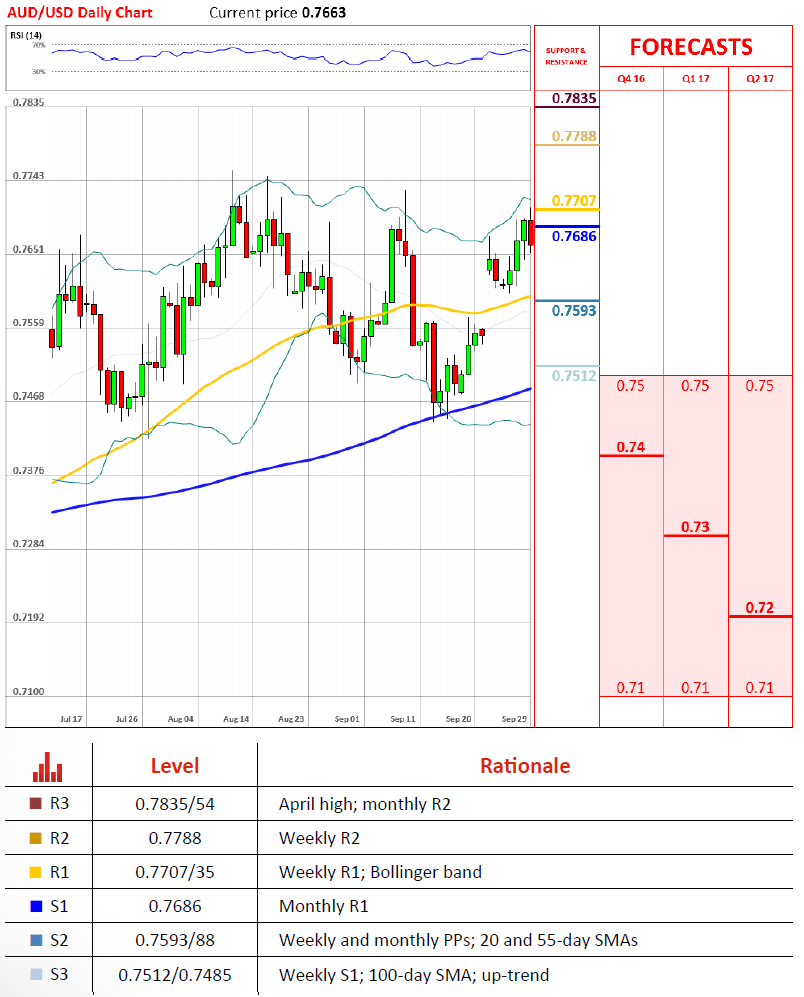The image size is (804, 997).
Task: Click the Sep 11 date axis label
Action: click(x=403, y=719)
